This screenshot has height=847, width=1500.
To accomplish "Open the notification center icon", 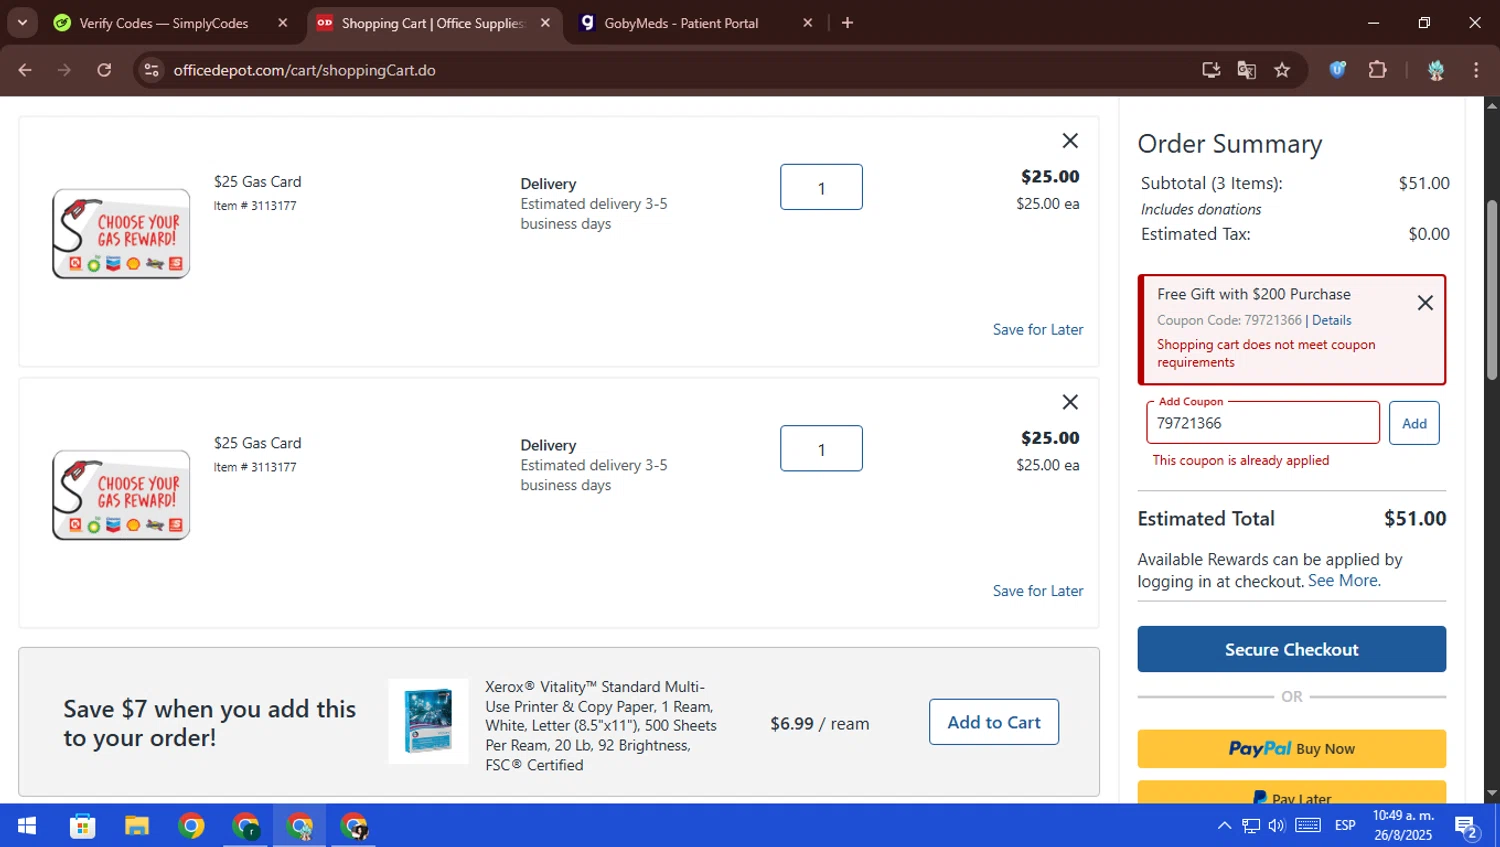I will (1467, 827).
